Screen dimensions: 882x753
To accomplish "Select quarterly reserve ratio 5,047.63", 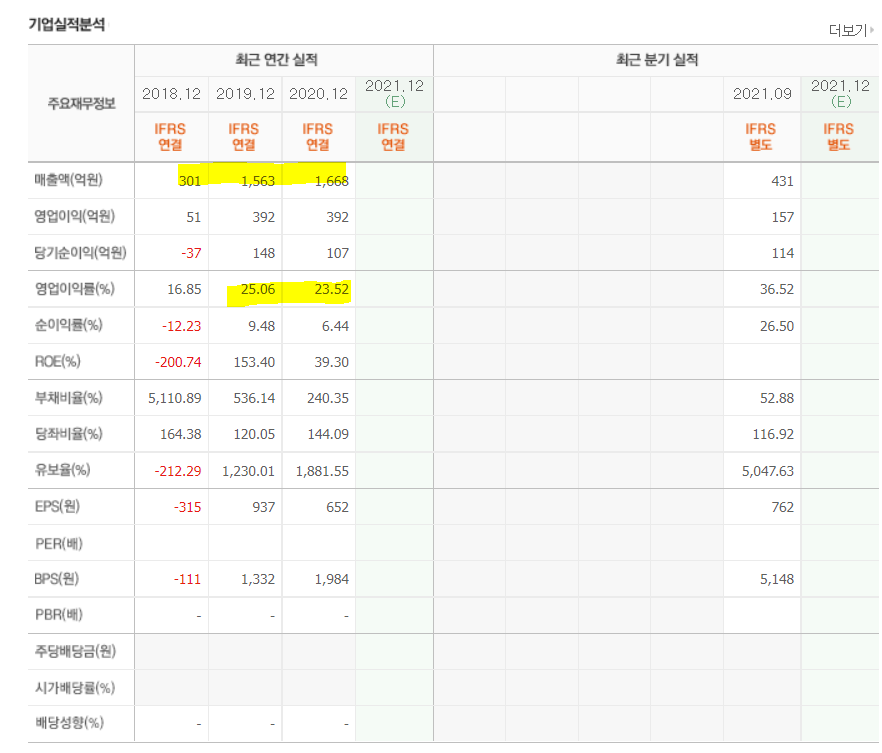I will pyautogui.click(x=768, y=471).
